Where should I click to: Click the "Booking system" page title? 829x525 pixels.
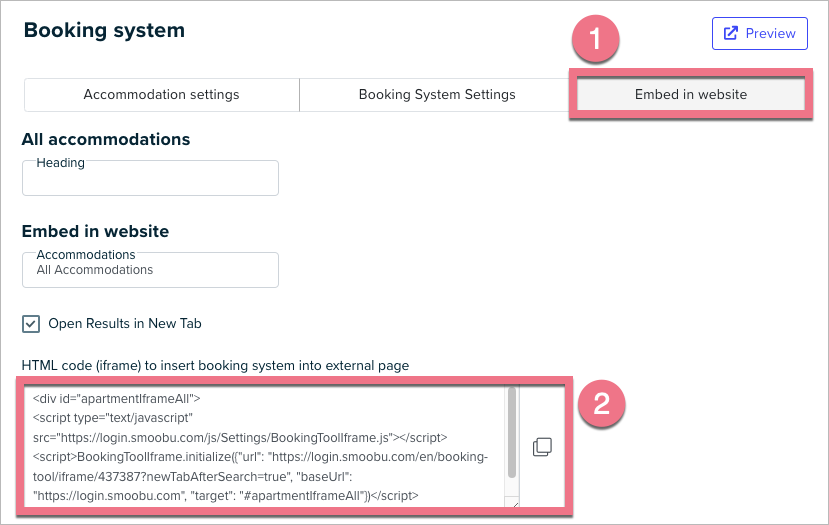point(104,30)
